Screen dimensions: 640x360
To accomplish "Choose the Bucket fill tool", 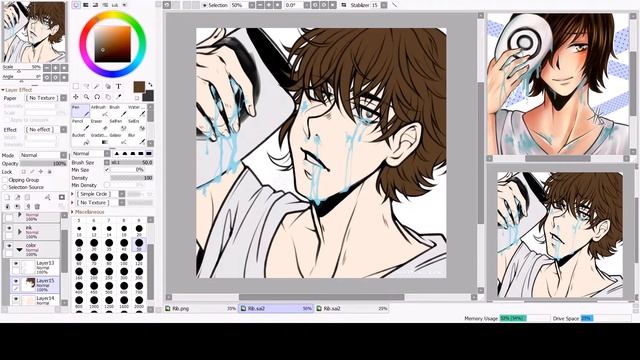I will 80,139.
